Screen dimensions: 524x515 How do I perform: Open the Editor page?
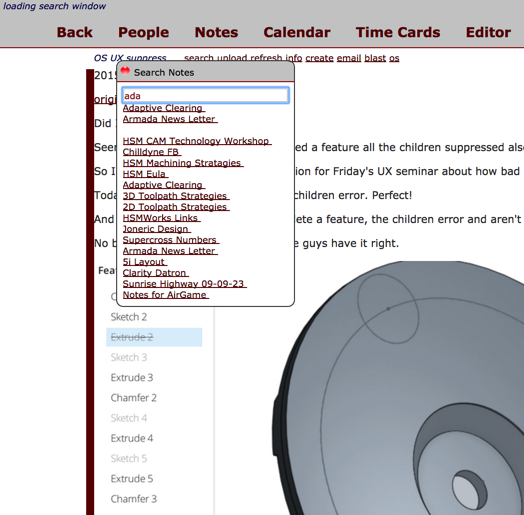488,32
